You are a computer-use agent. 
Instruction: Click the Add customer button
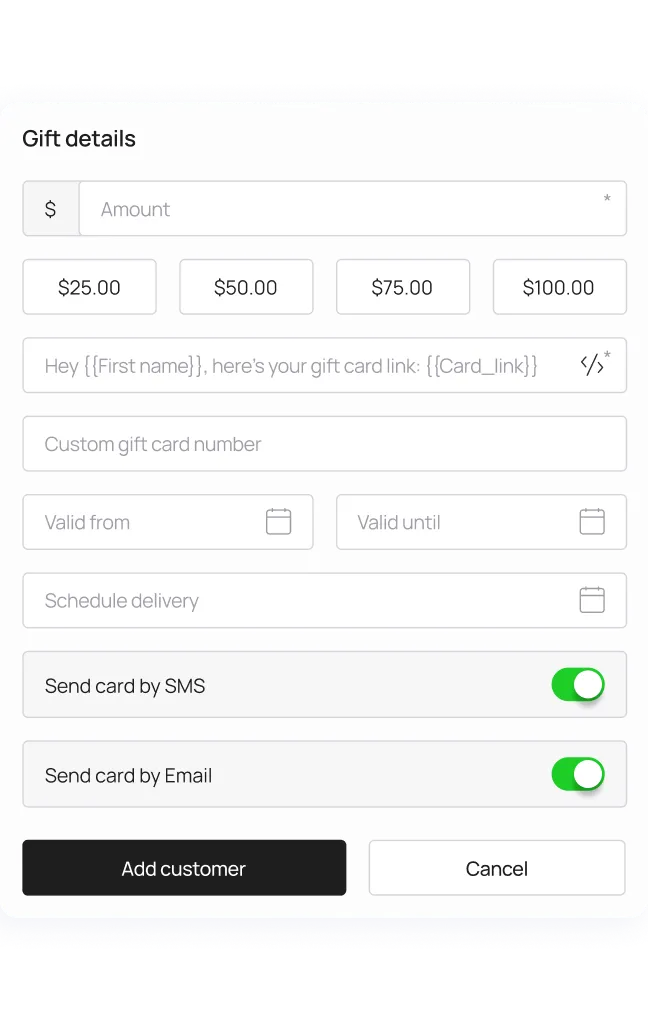pos(184,868)
